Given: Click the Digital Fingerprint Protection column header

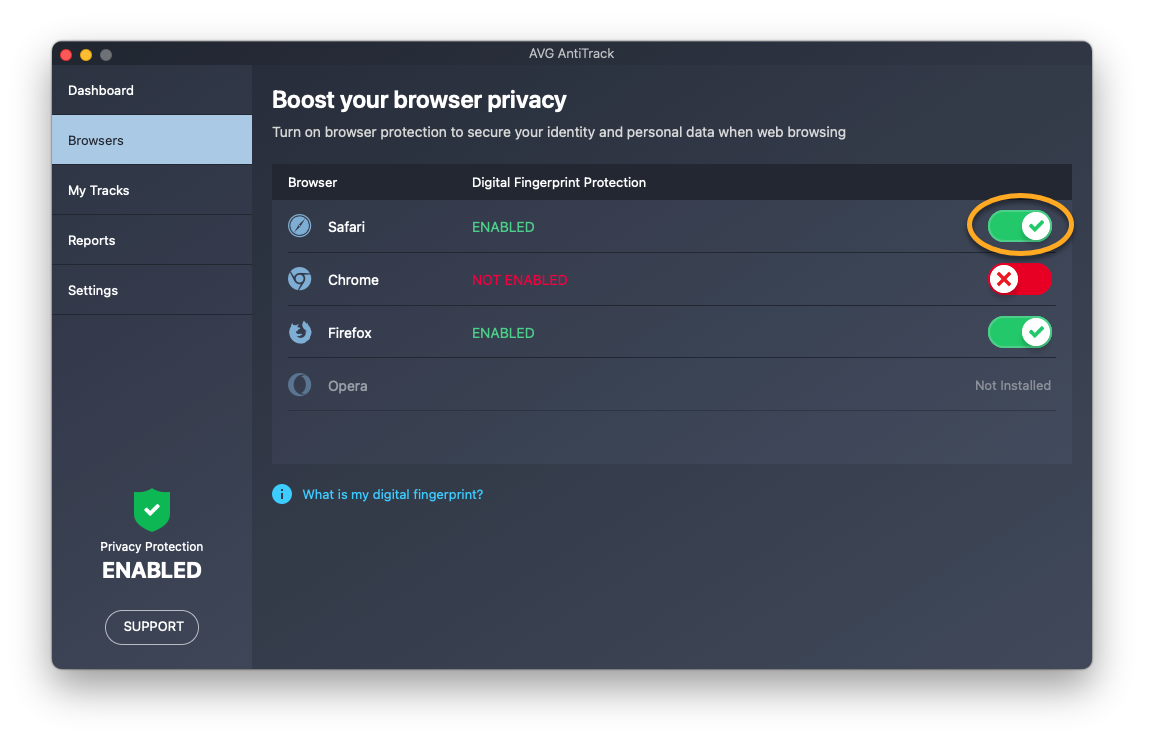Looking at the screenshot, I should coord(559,182).
